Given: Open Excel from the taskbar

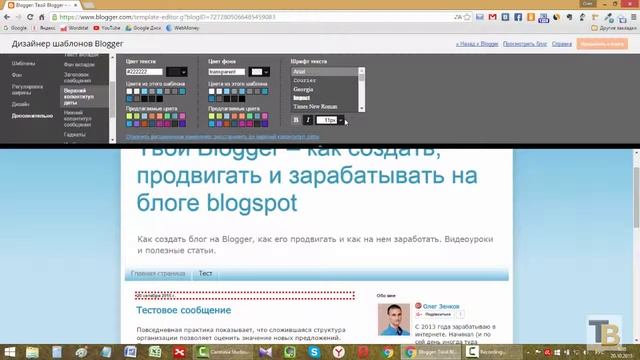Looking at the screenshot, I should 155,352.
